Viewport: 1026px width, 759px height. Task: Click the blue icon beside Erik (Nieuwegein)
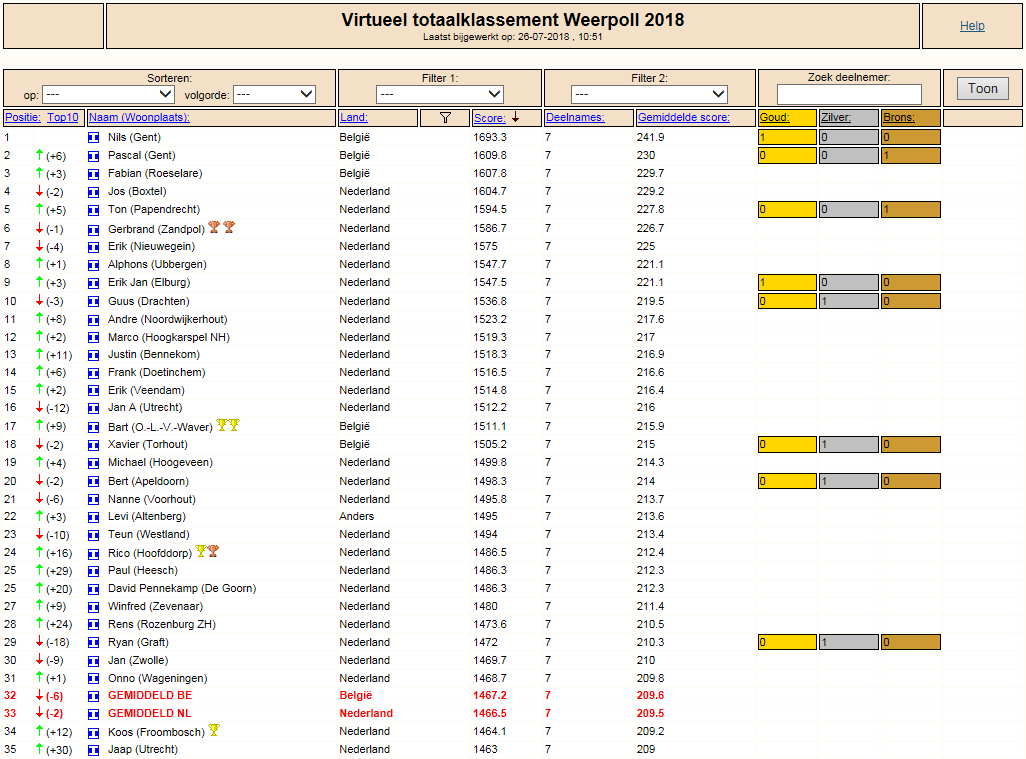coord(94,247)
